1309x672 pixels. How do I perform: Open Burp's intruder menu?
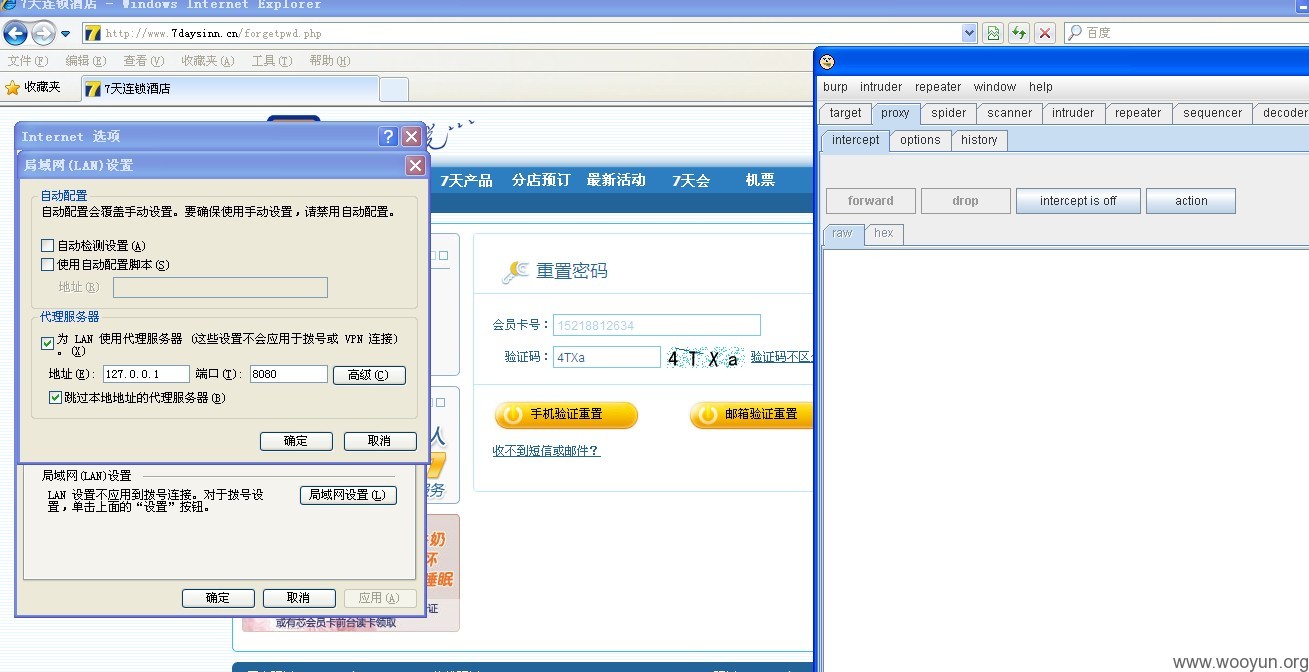881,87
